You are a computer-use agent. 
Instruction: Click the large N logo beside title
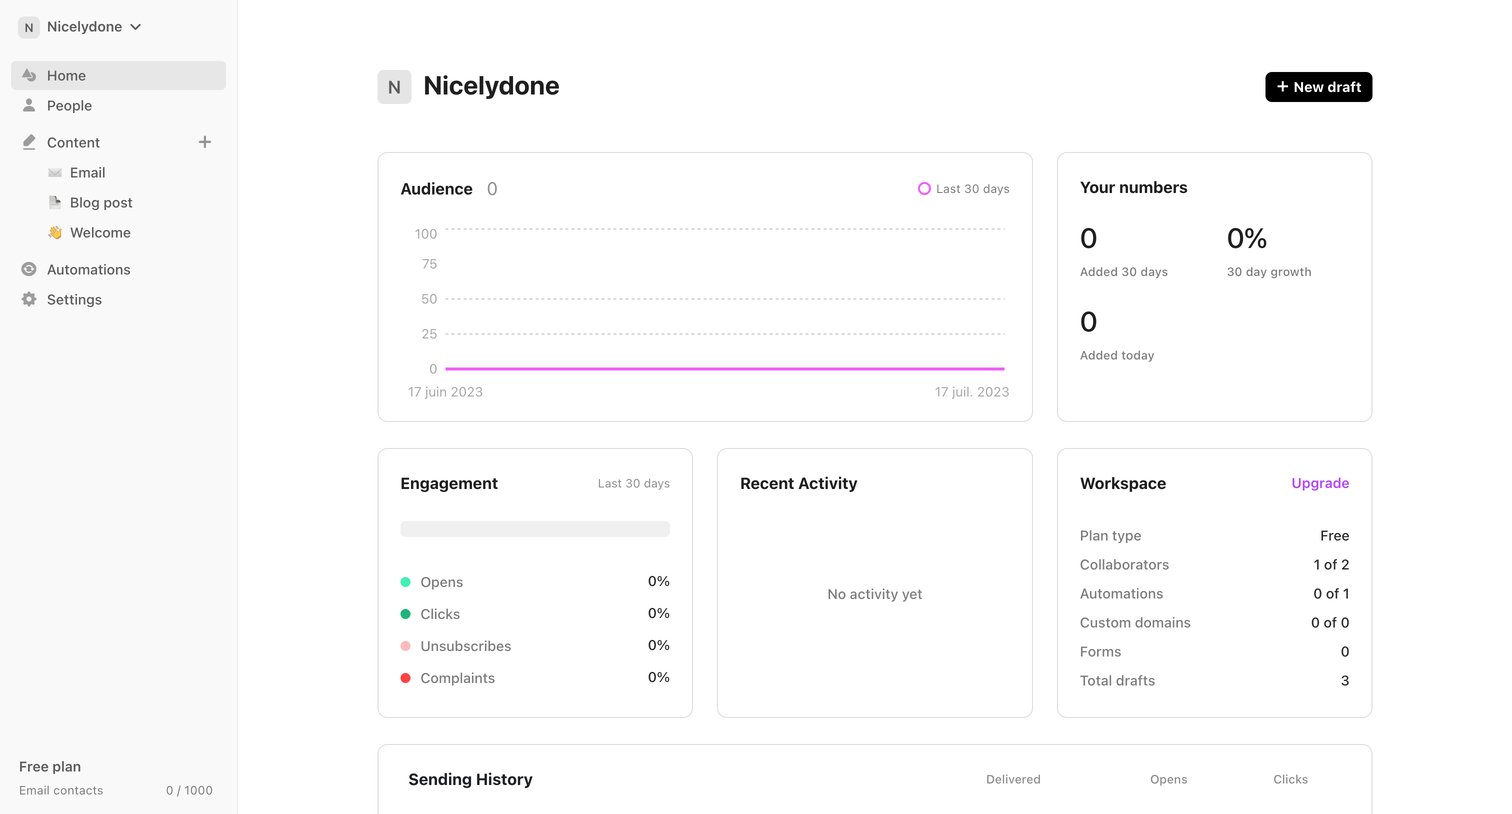394,87
